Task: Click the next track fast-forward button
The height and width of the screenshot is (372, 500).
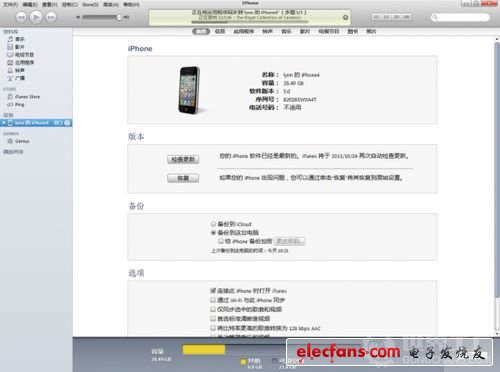Action: [x=51, y=17]
